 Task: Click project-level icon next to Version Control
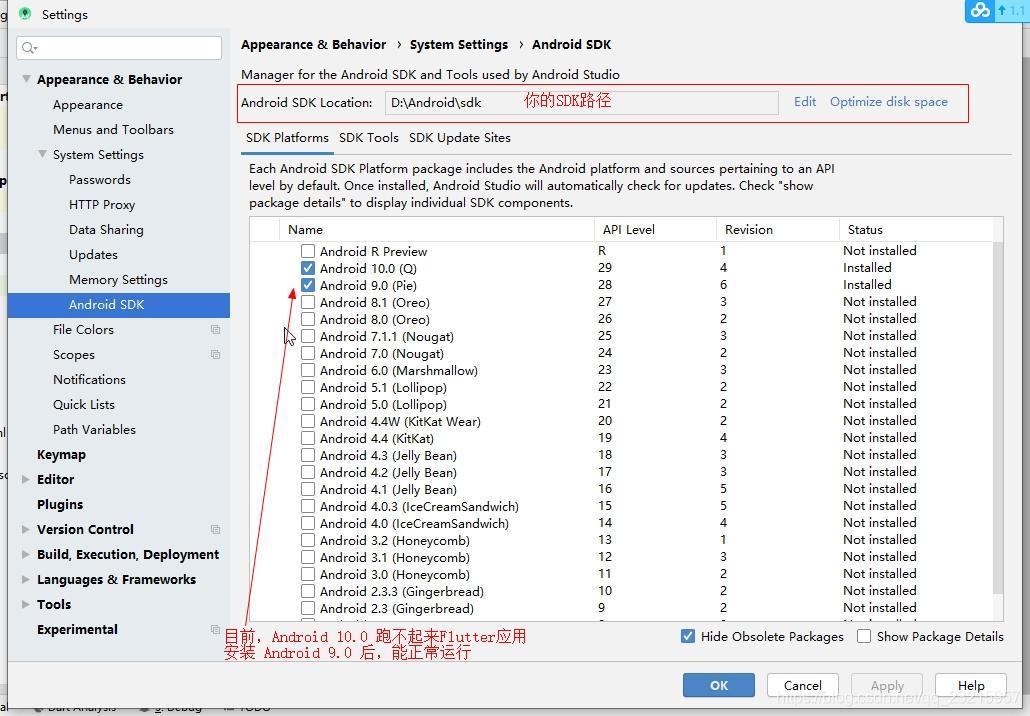pyautogui.click(x=215, y=529)
